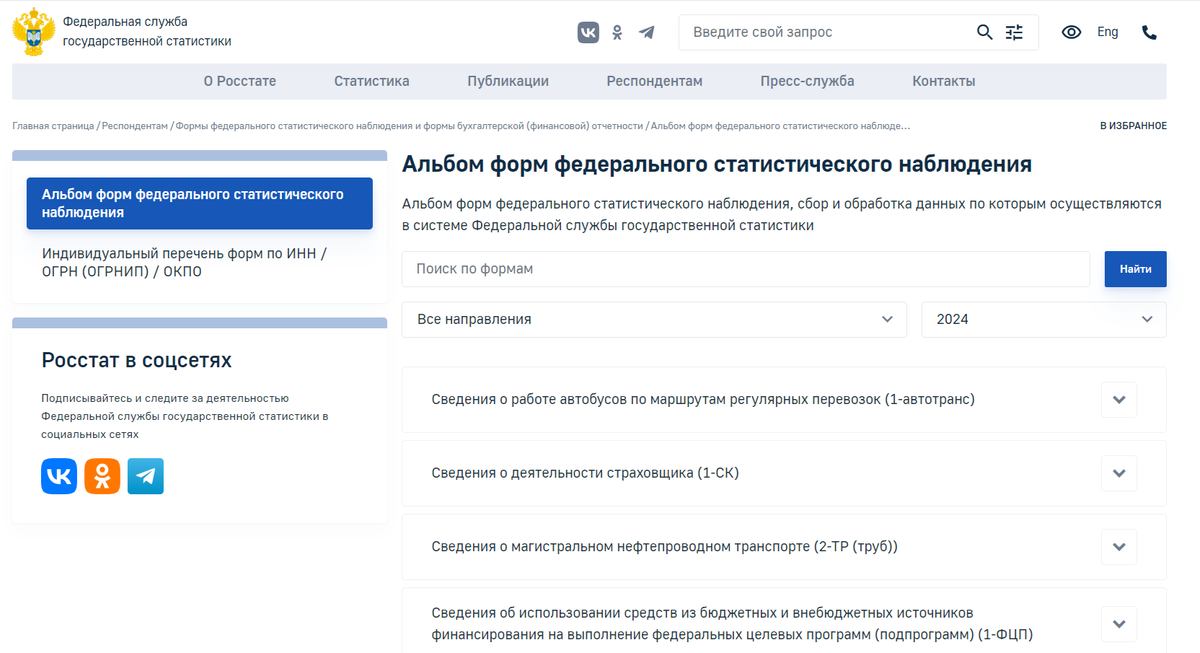Open the Odnoklassniki icon in the header
1200x653 pixels.
616,32
